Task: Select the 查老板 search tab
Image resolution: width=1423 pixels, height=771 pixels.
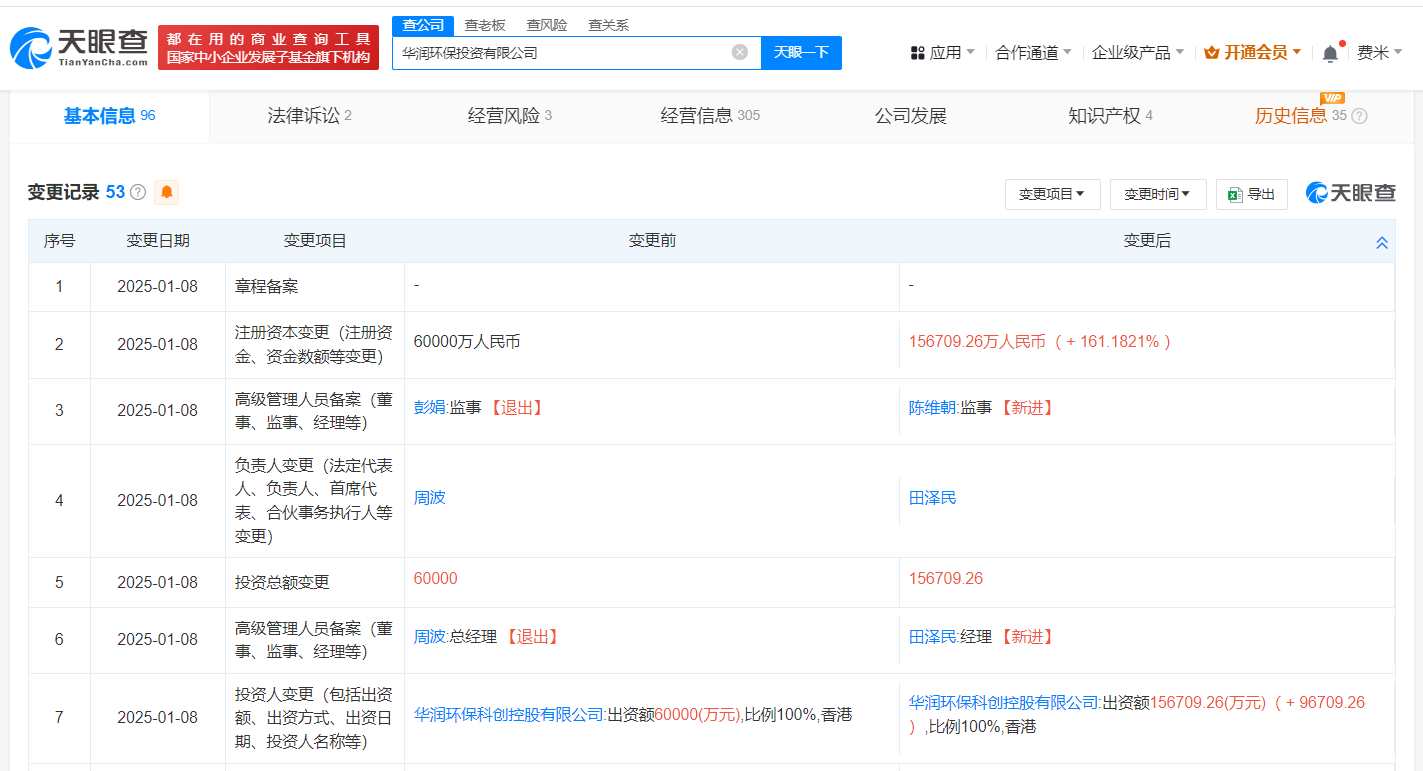Action: [x=485, y=26]
